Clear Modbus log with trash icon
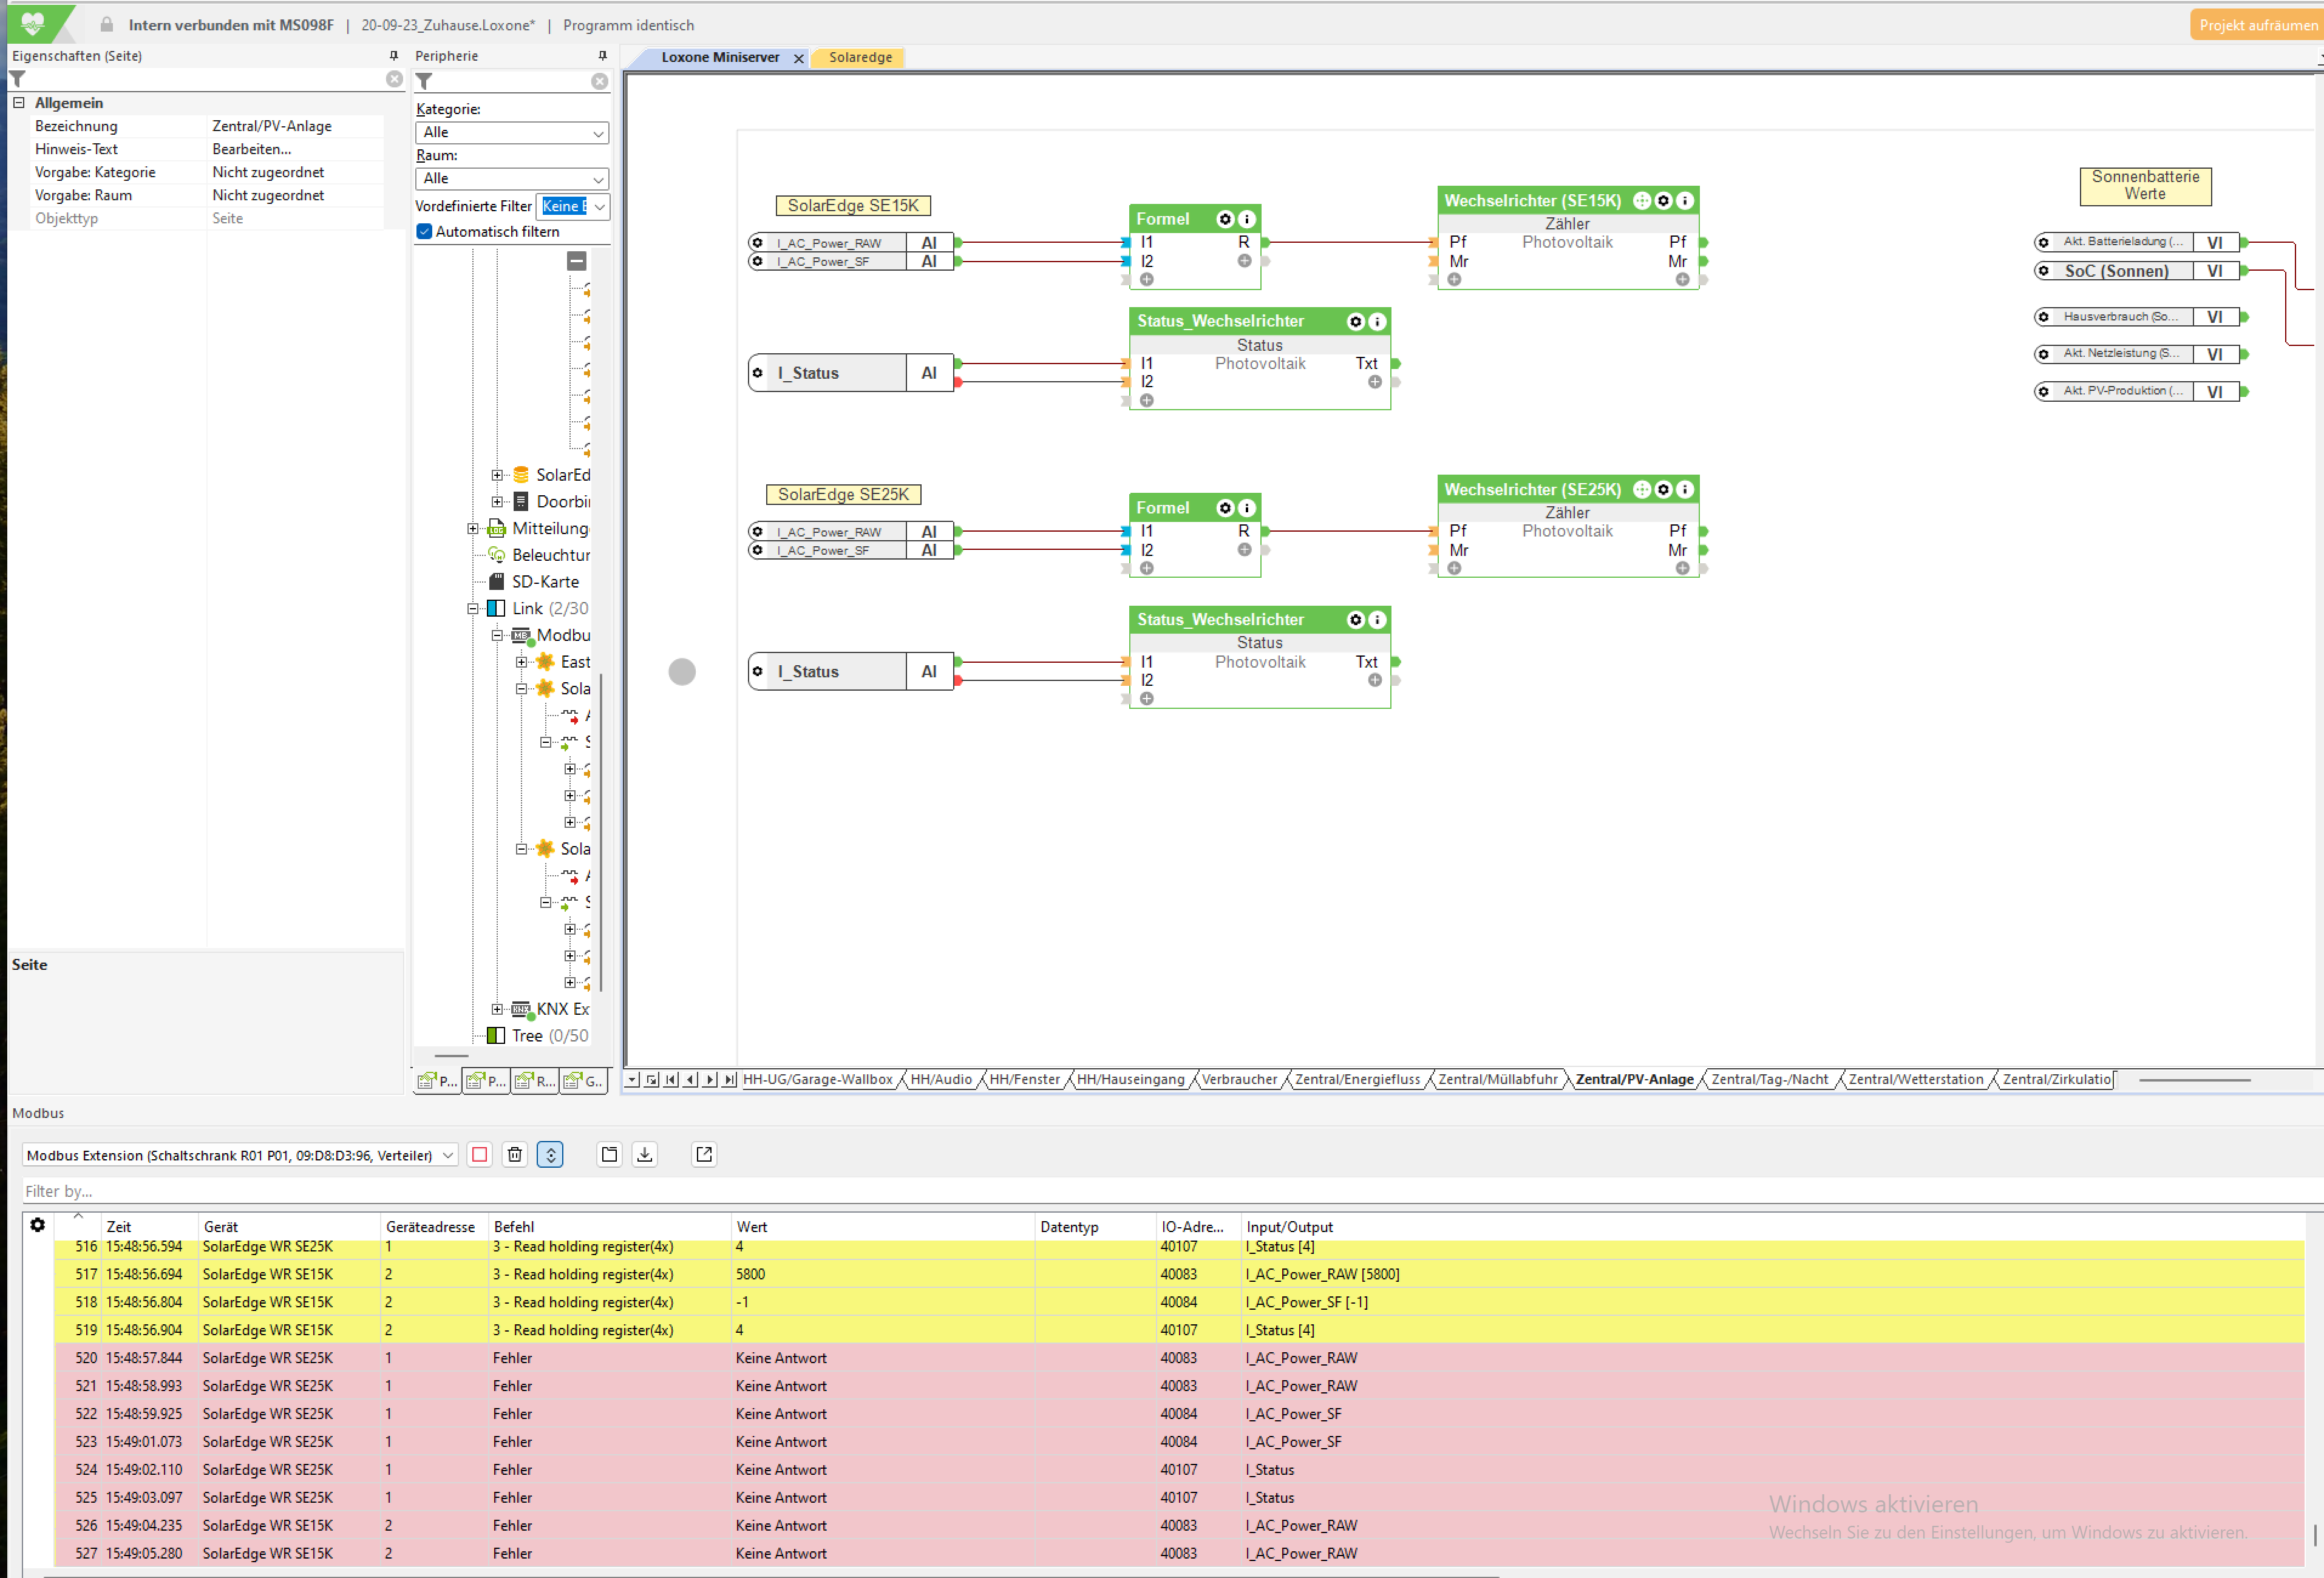The width and height of the screenshot is (2324, 1578). [x=514, y=1154]
